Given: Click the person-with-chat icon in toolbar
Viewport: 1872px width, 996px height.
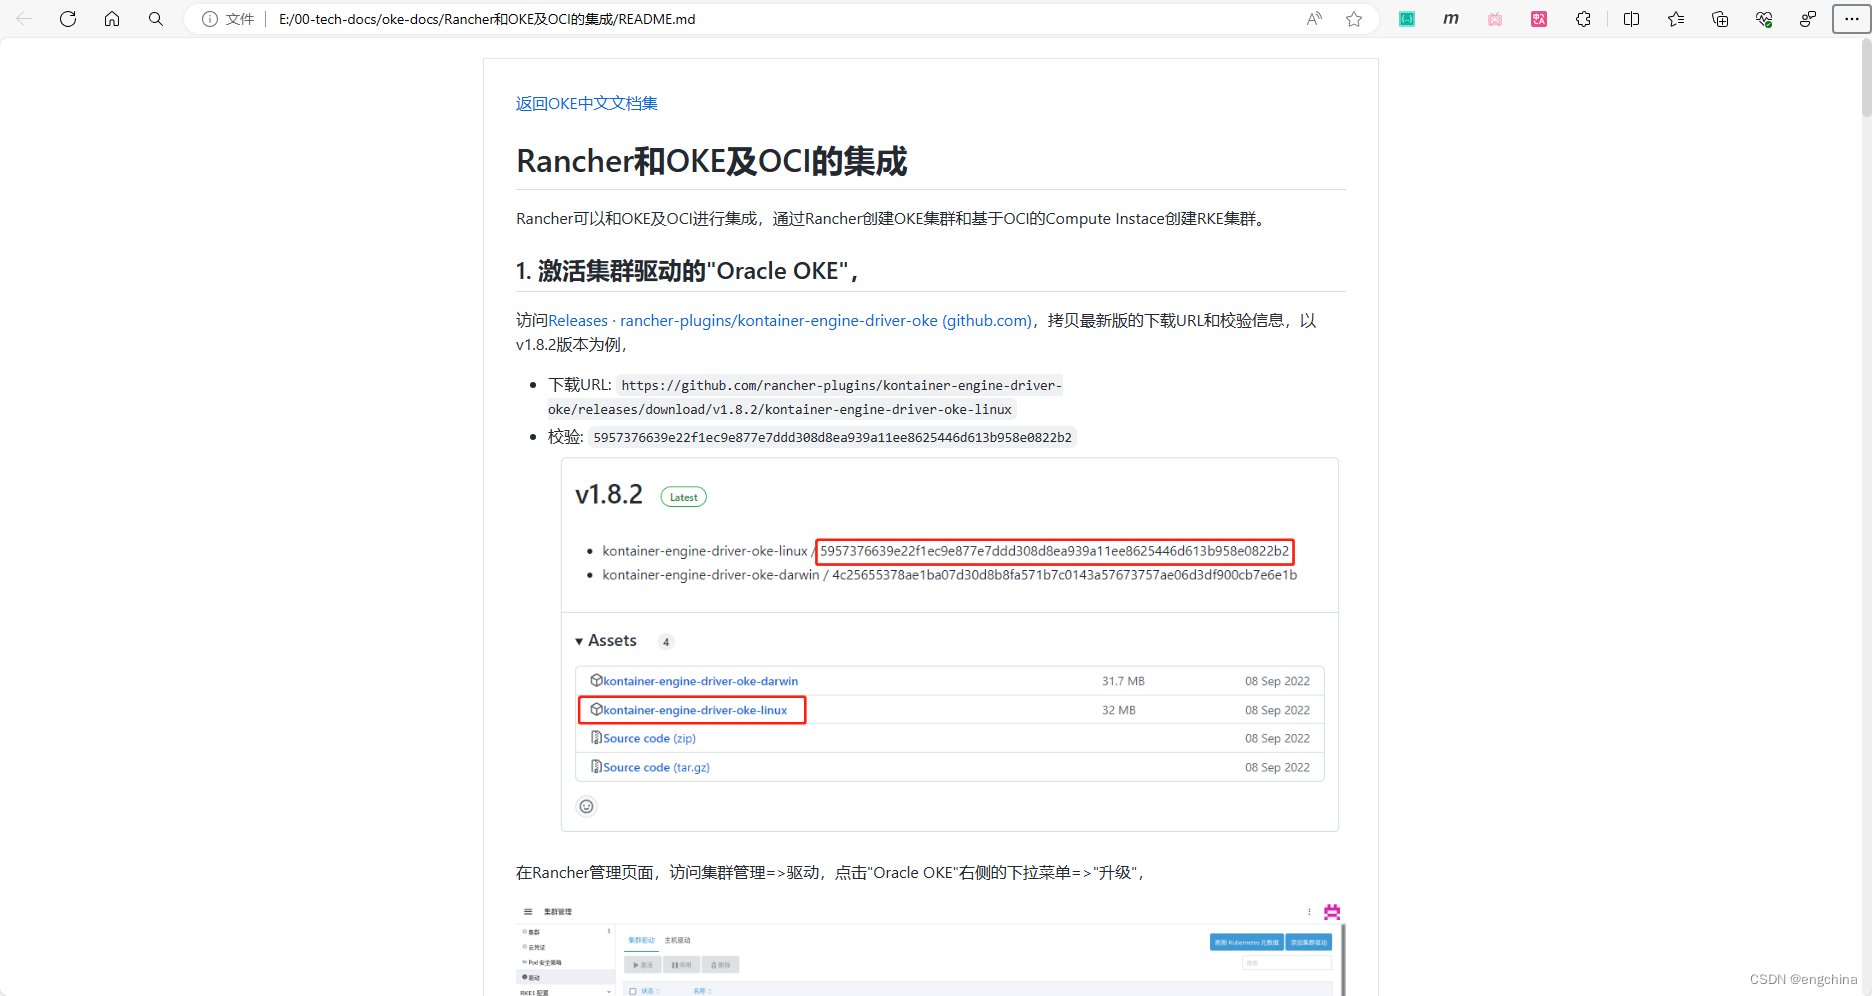Looking at the screenshot, I should tap(1808, 19).
